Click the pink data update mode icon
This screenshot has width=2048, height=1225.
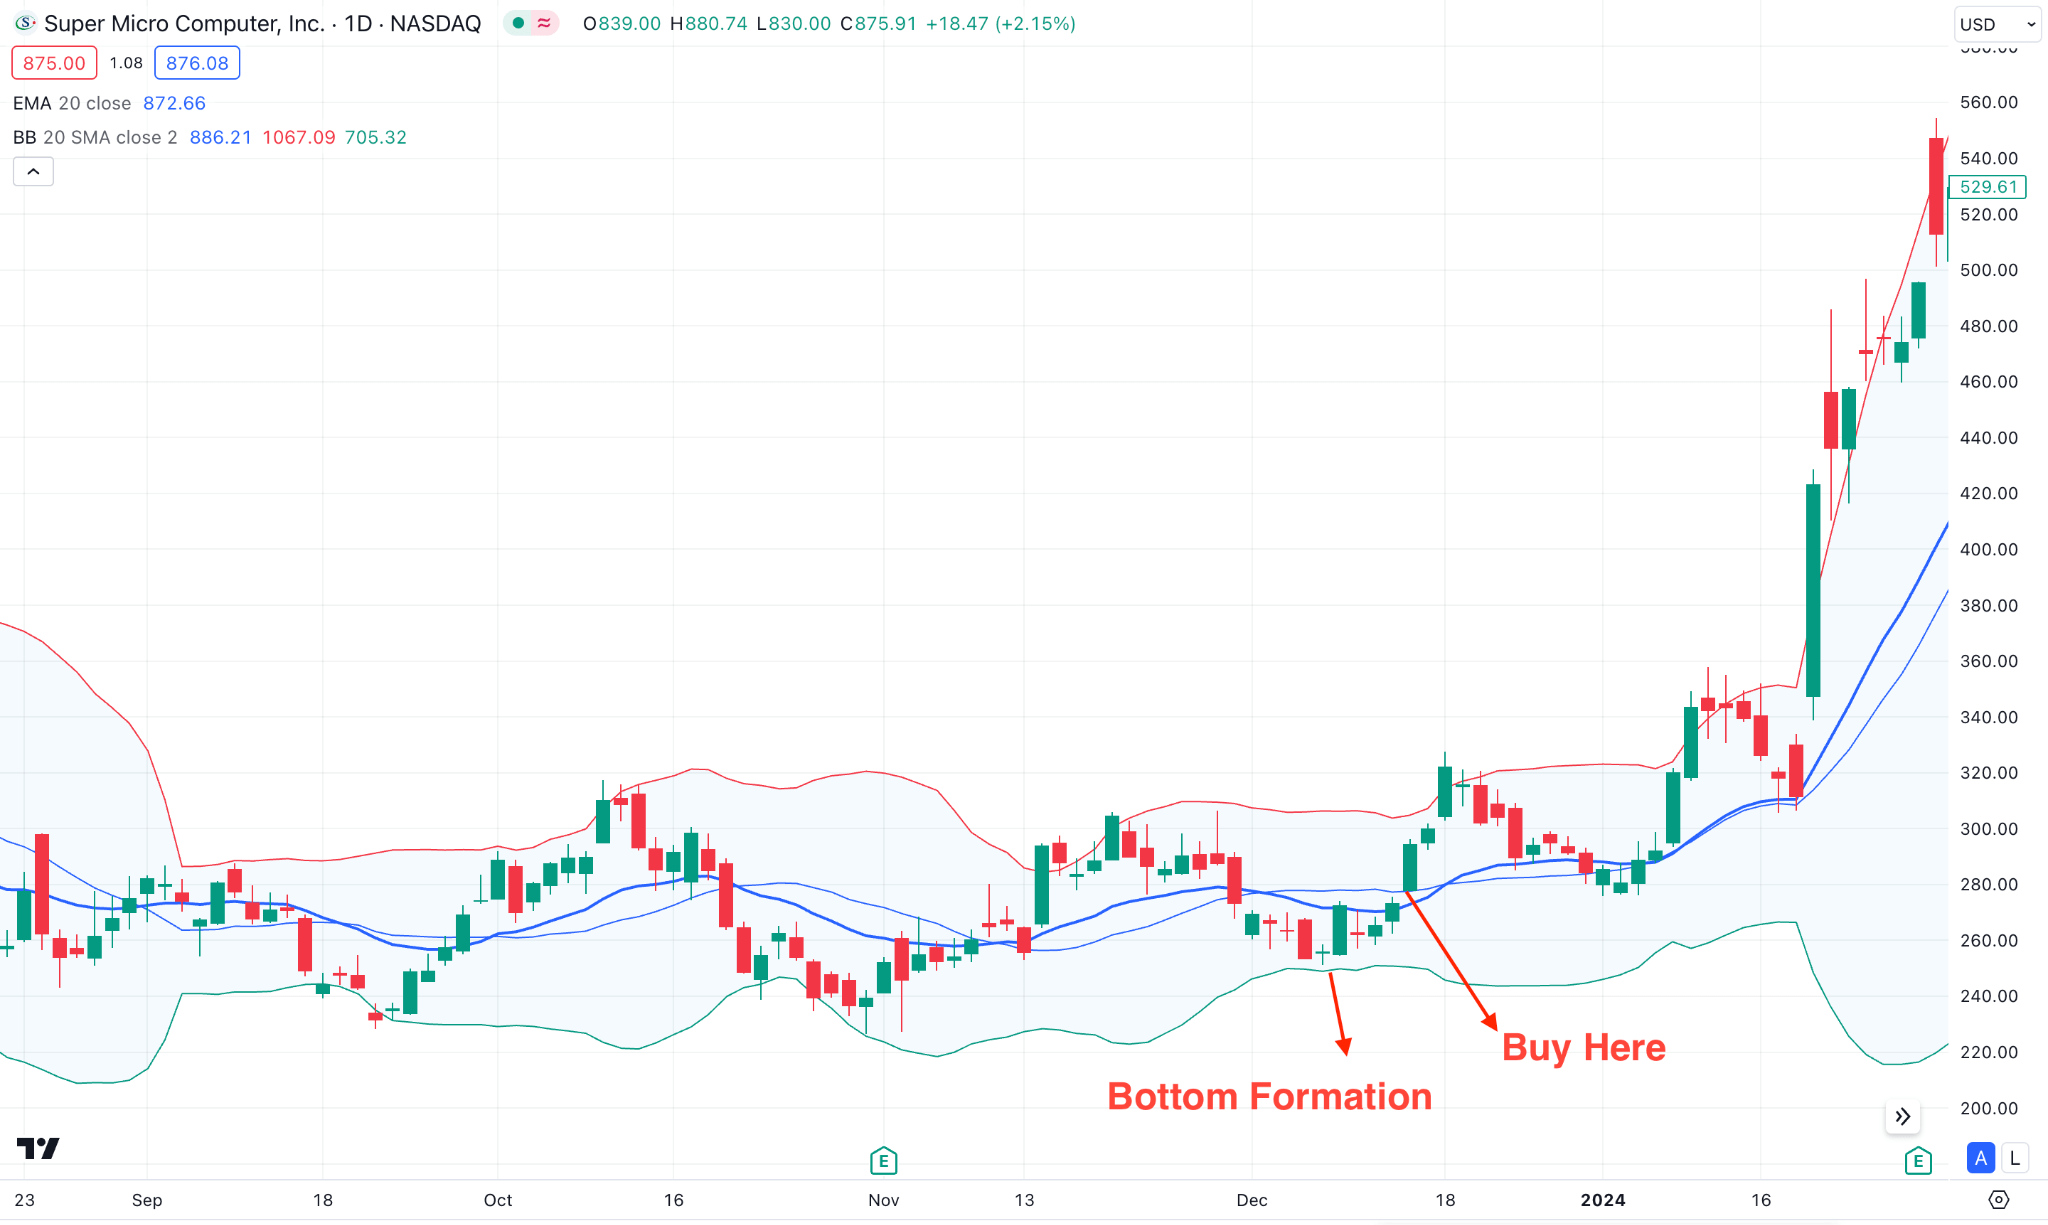(544, 23)
